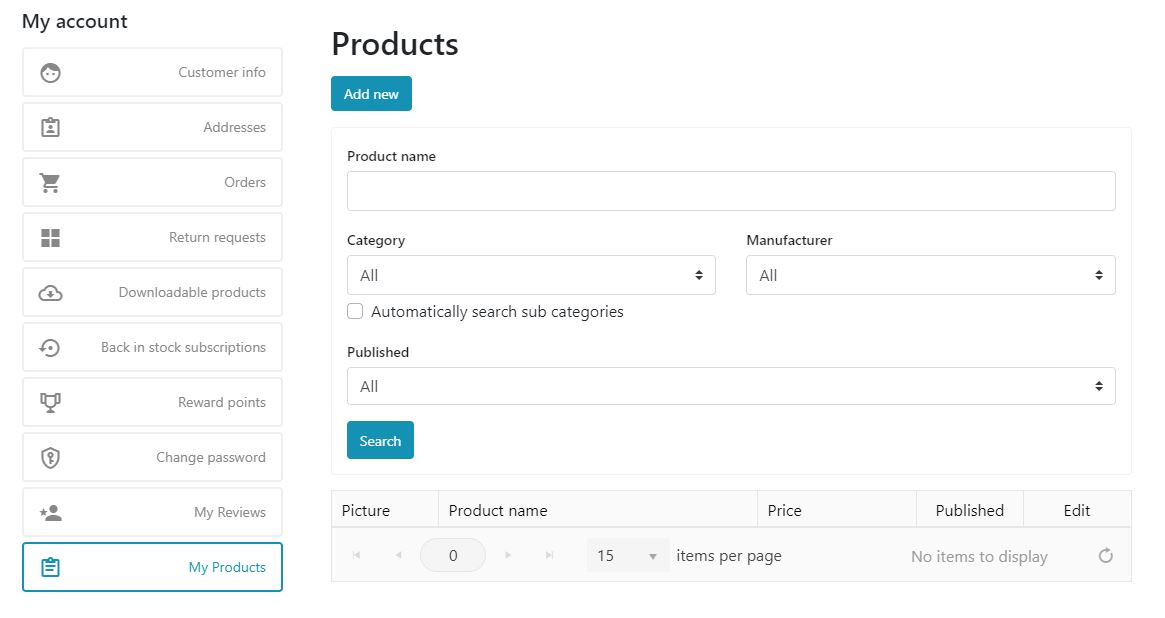
Task: Click the Return requests grid icon
Action: click(51, 238)
